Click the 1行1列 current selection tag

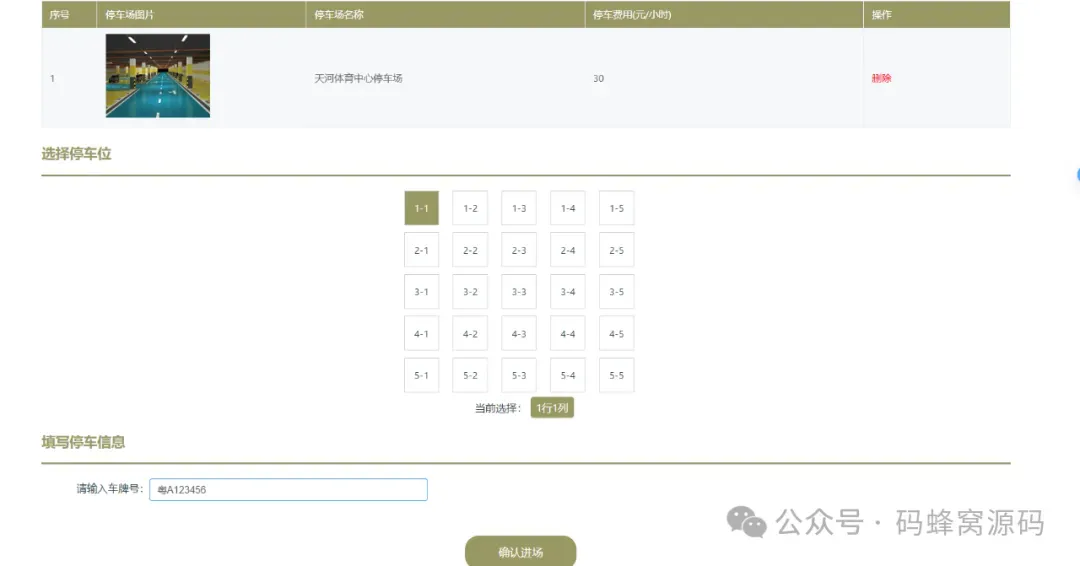[552, 408]
